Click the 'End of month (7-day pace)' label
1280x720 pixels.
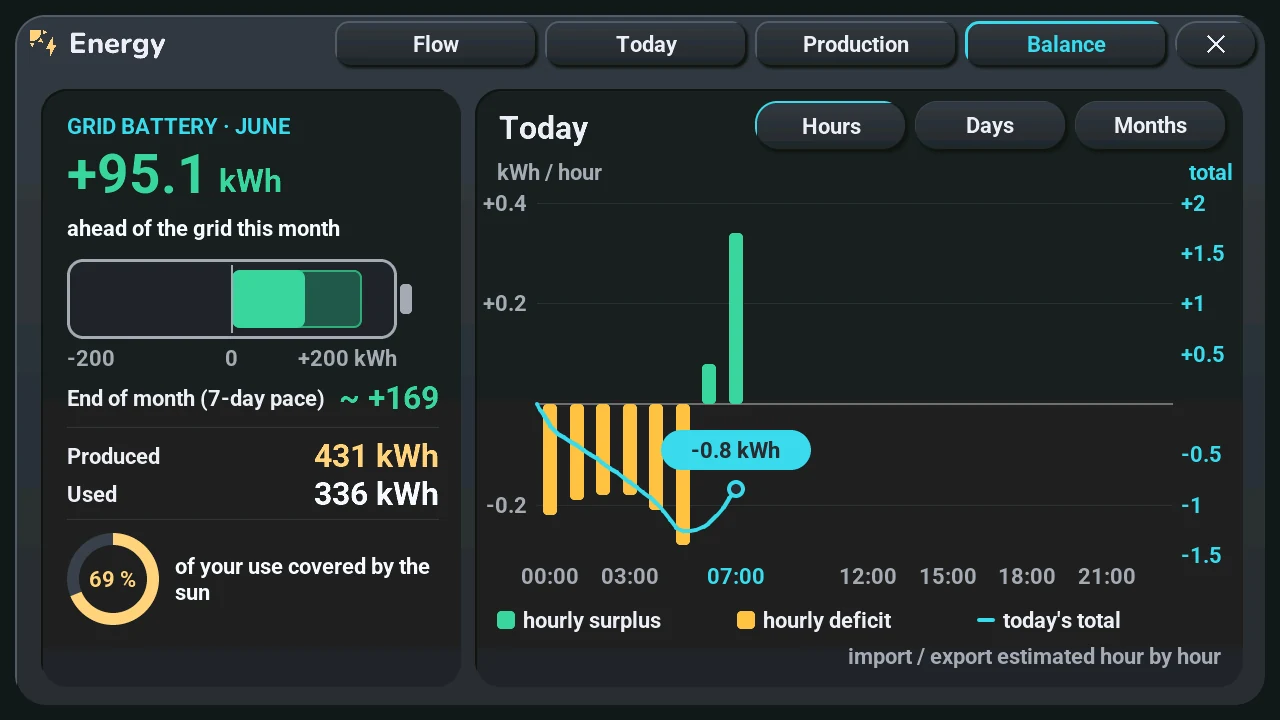tap(196, 399)
